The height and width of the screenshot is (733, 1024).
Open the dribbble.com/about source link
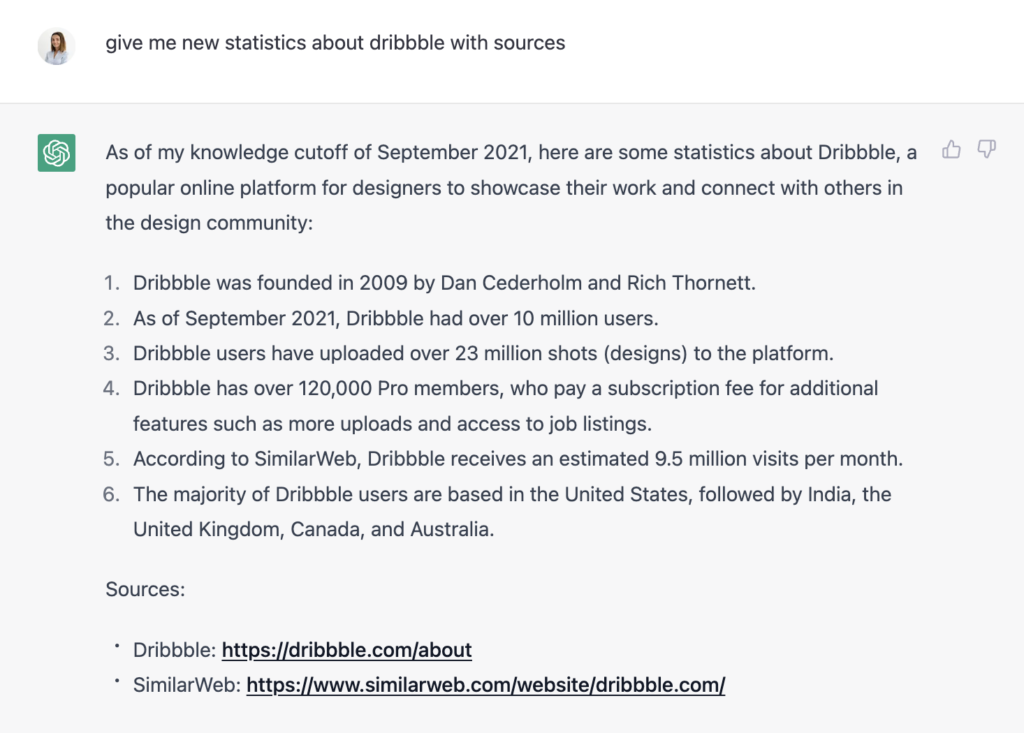(x=346, y=650)
